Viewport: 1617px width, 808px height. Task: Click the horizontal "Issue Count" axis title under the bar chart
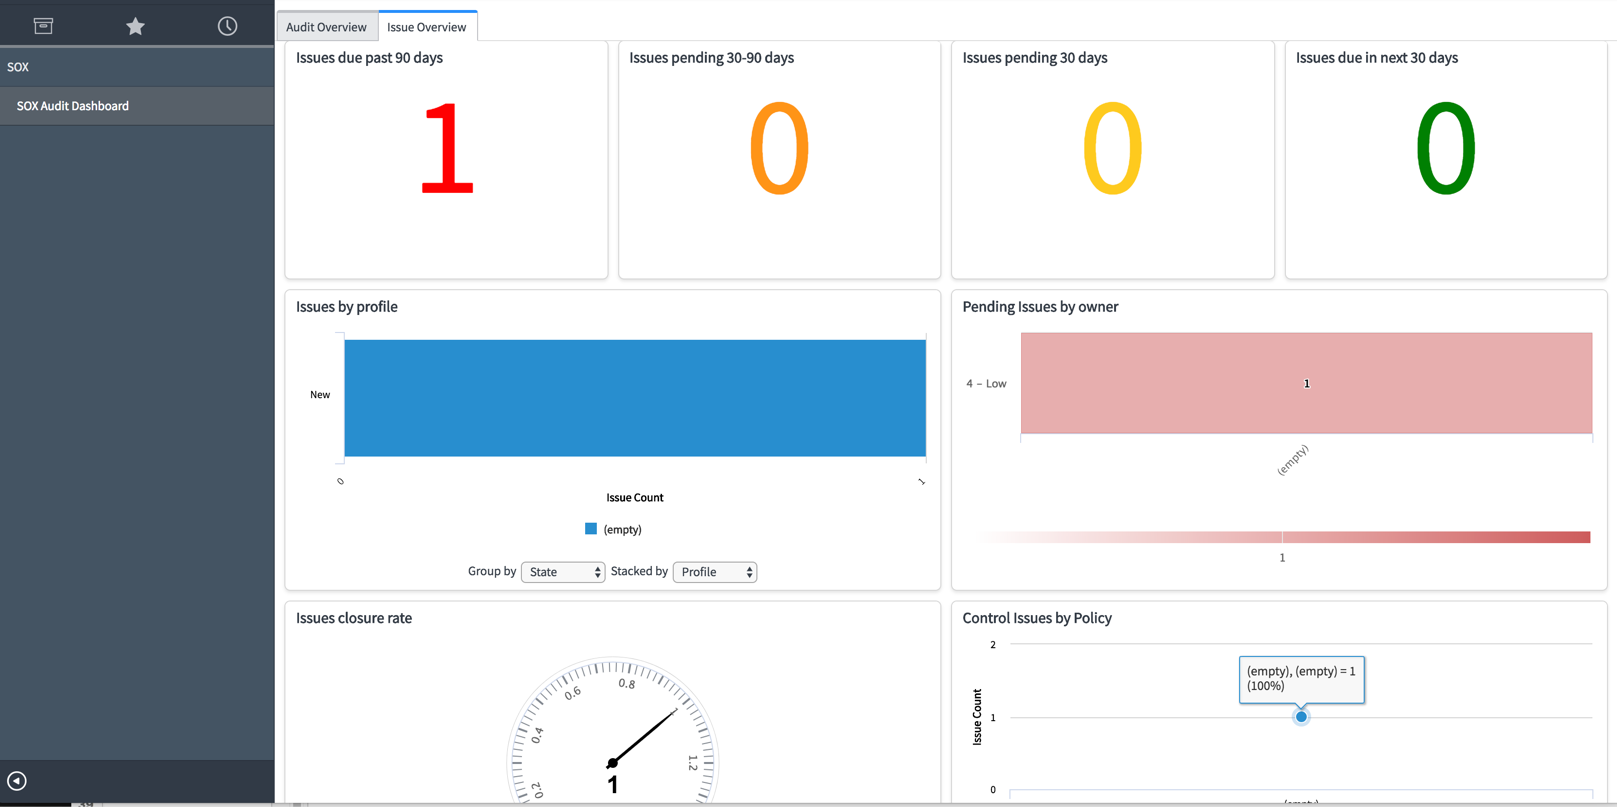tap(635, 497)
